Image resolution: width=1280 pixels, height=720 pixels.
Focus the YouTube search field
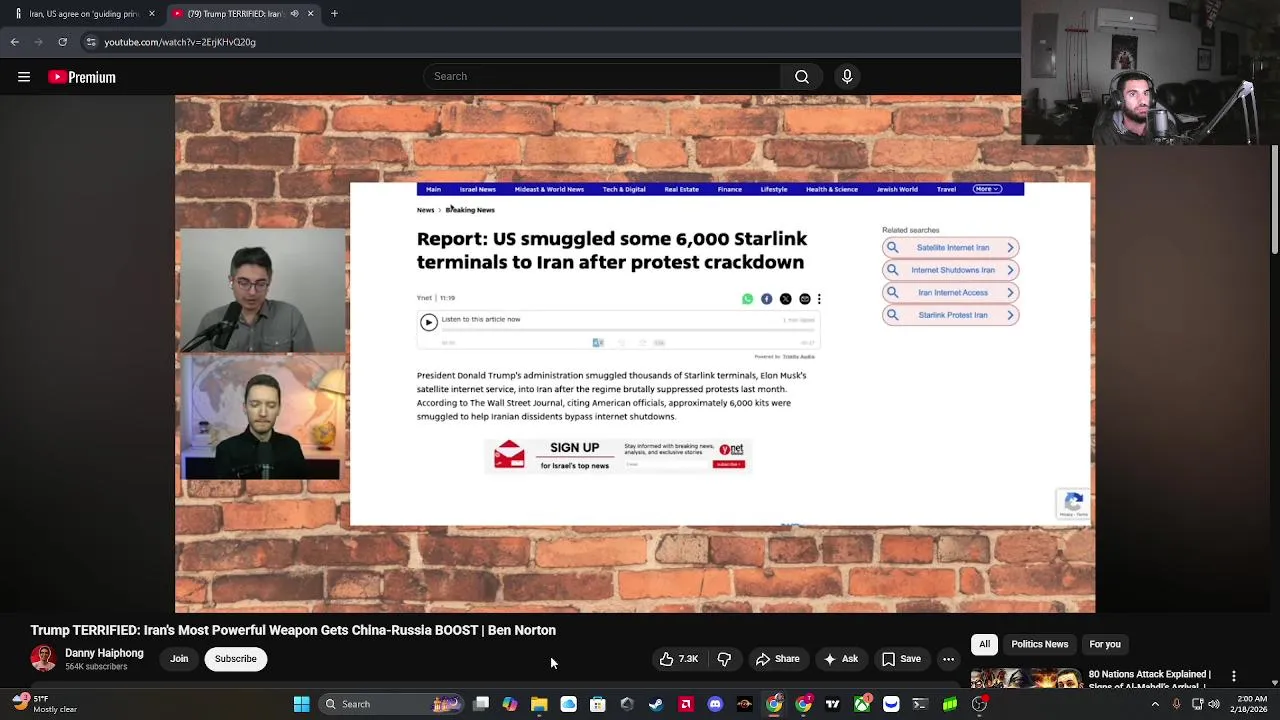tap(603, 77)
